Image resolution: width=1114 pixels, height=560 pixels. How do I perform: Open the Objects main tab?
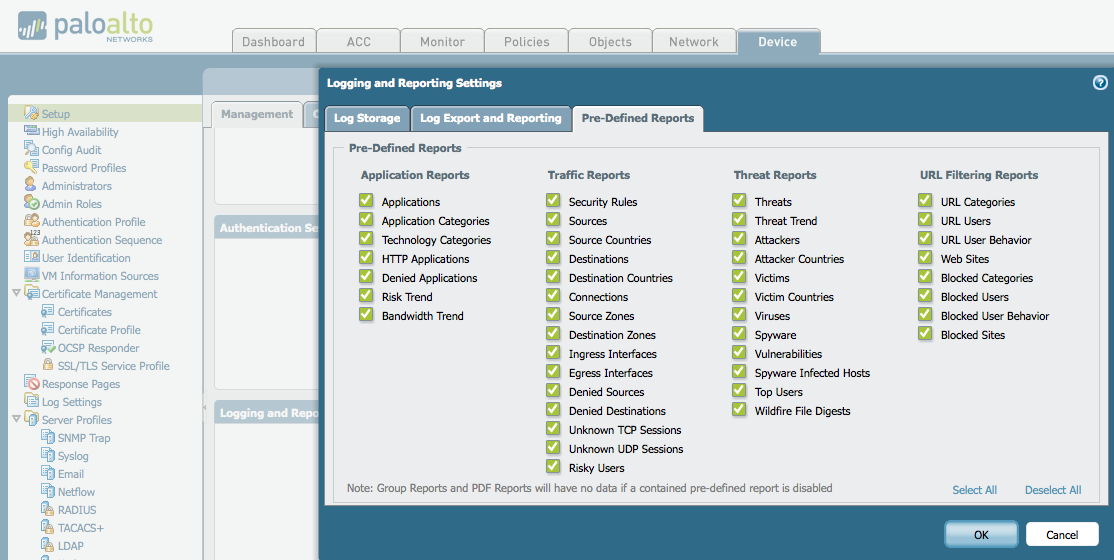click(610, 41)
